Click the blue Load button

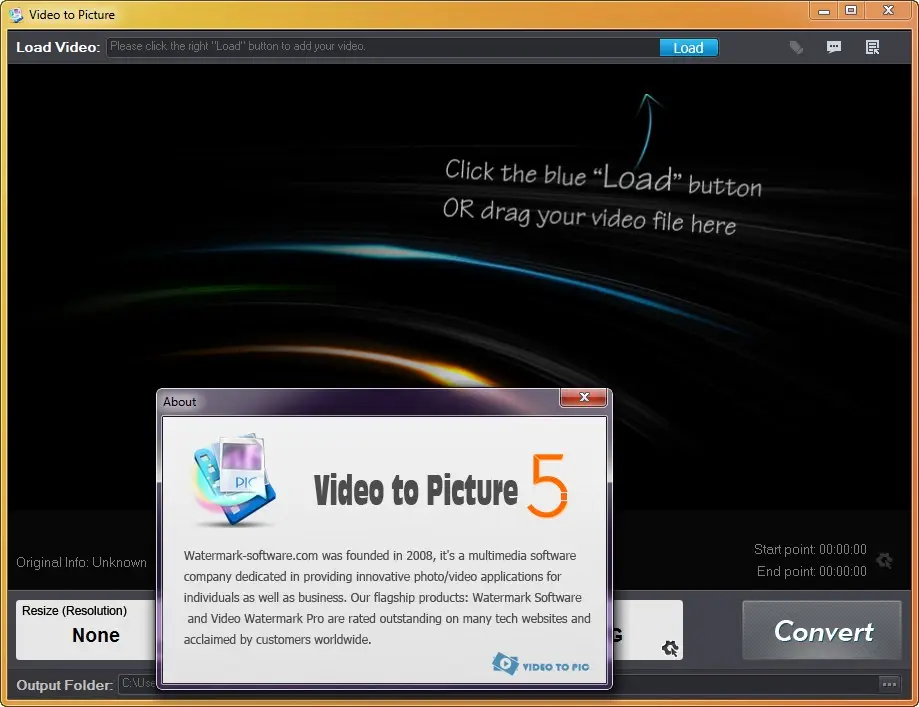pyautogui.click(x=688, y=47)
